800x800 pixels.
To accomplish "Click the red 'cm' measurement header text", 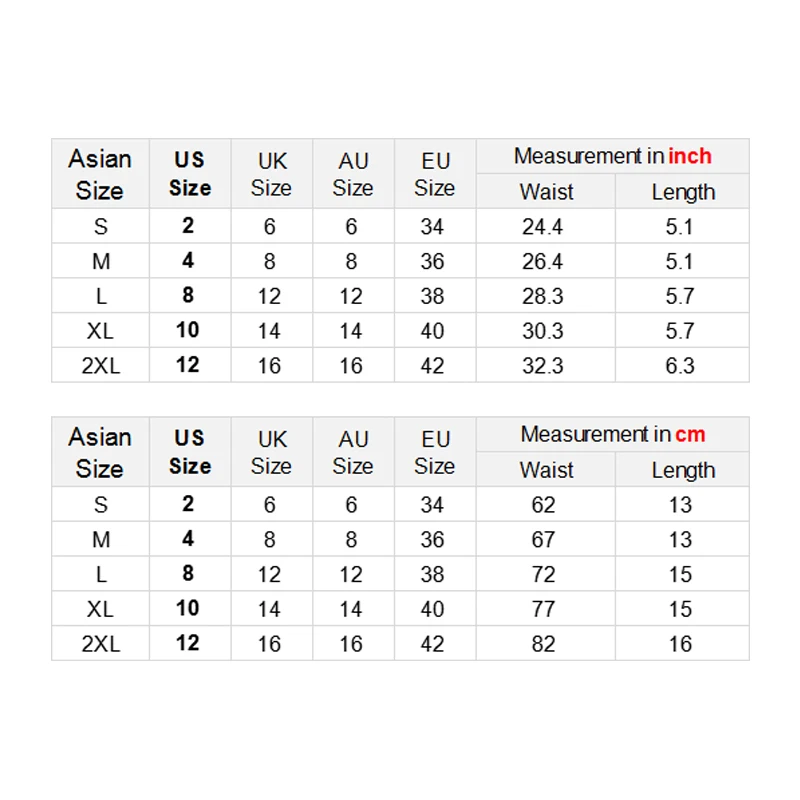I will 690,434.
